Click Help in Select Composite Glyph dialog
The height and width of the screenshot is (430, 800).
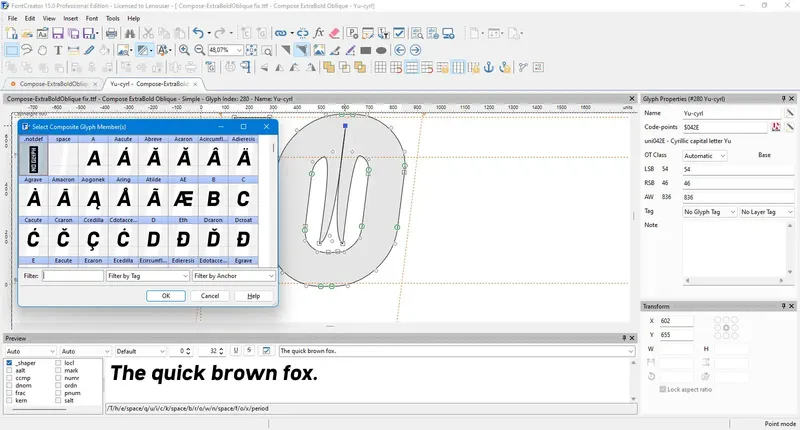254,296
